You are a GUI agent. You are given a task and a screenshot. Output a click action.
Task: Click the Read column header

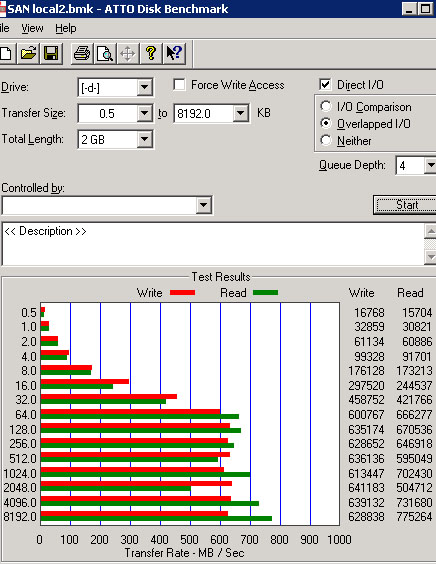click(410, 293)
